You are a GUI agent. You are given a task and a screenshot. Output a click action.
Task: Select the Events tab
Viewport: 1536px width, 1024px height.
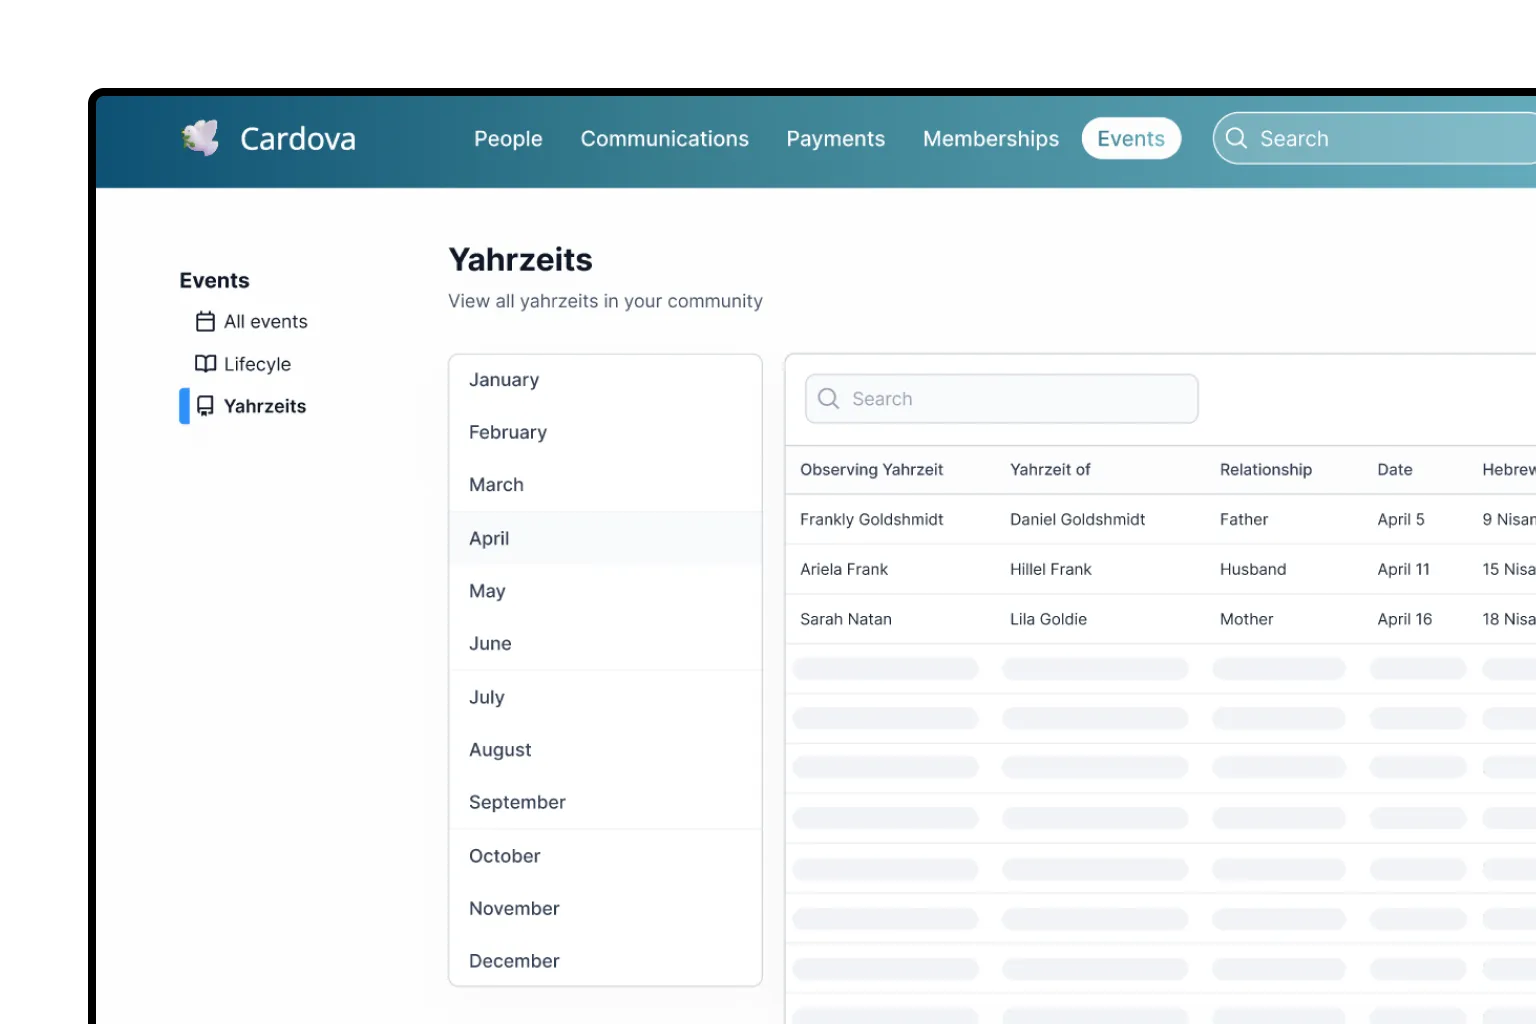[x=1131, y=138]
